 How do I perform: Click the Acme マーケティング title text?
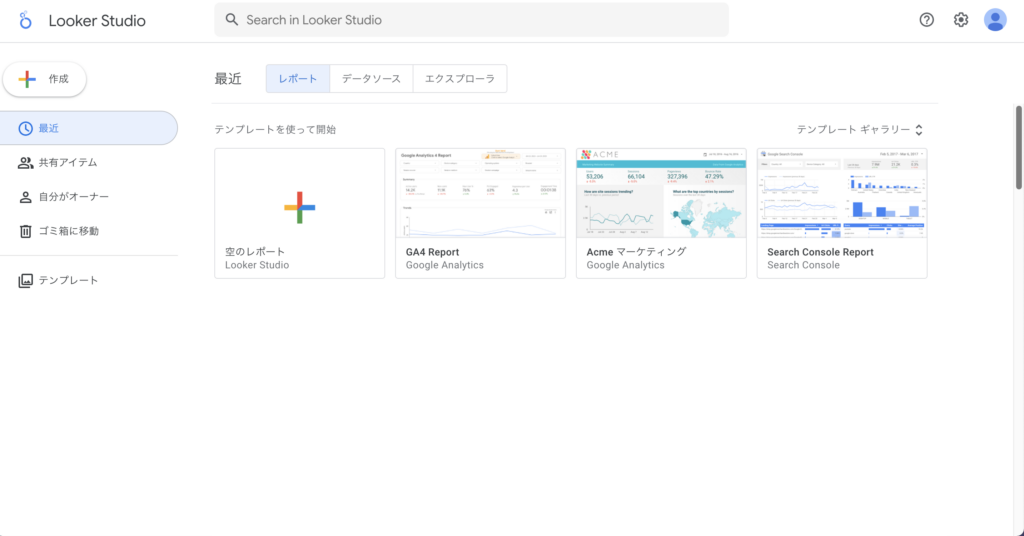(636, 252)
